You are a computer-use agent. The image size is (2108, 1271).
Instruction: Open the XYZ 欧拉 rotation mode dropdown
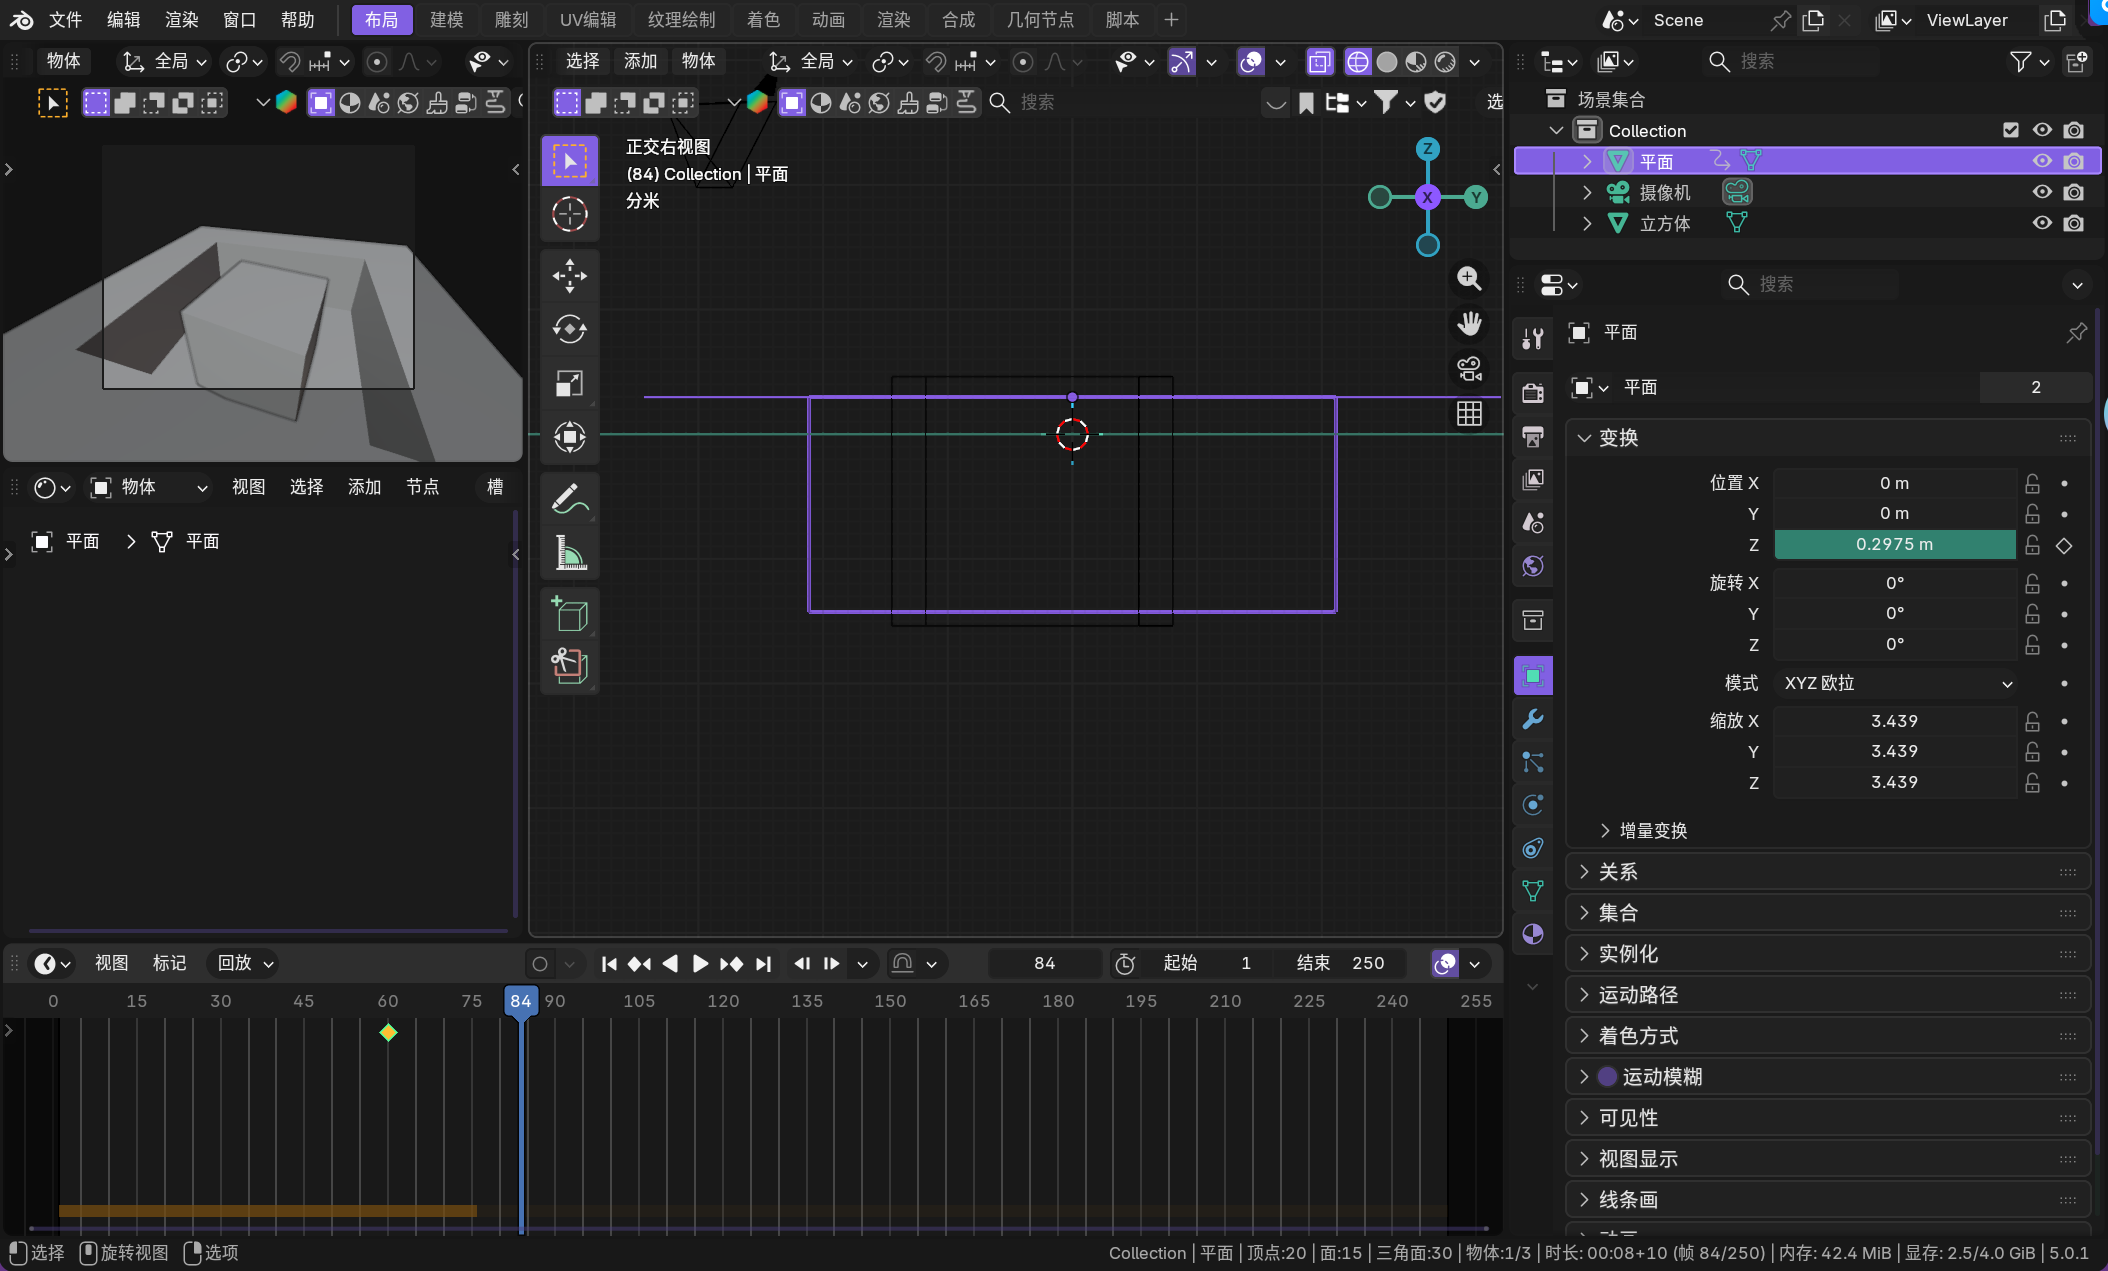[x=1897, y=683]
